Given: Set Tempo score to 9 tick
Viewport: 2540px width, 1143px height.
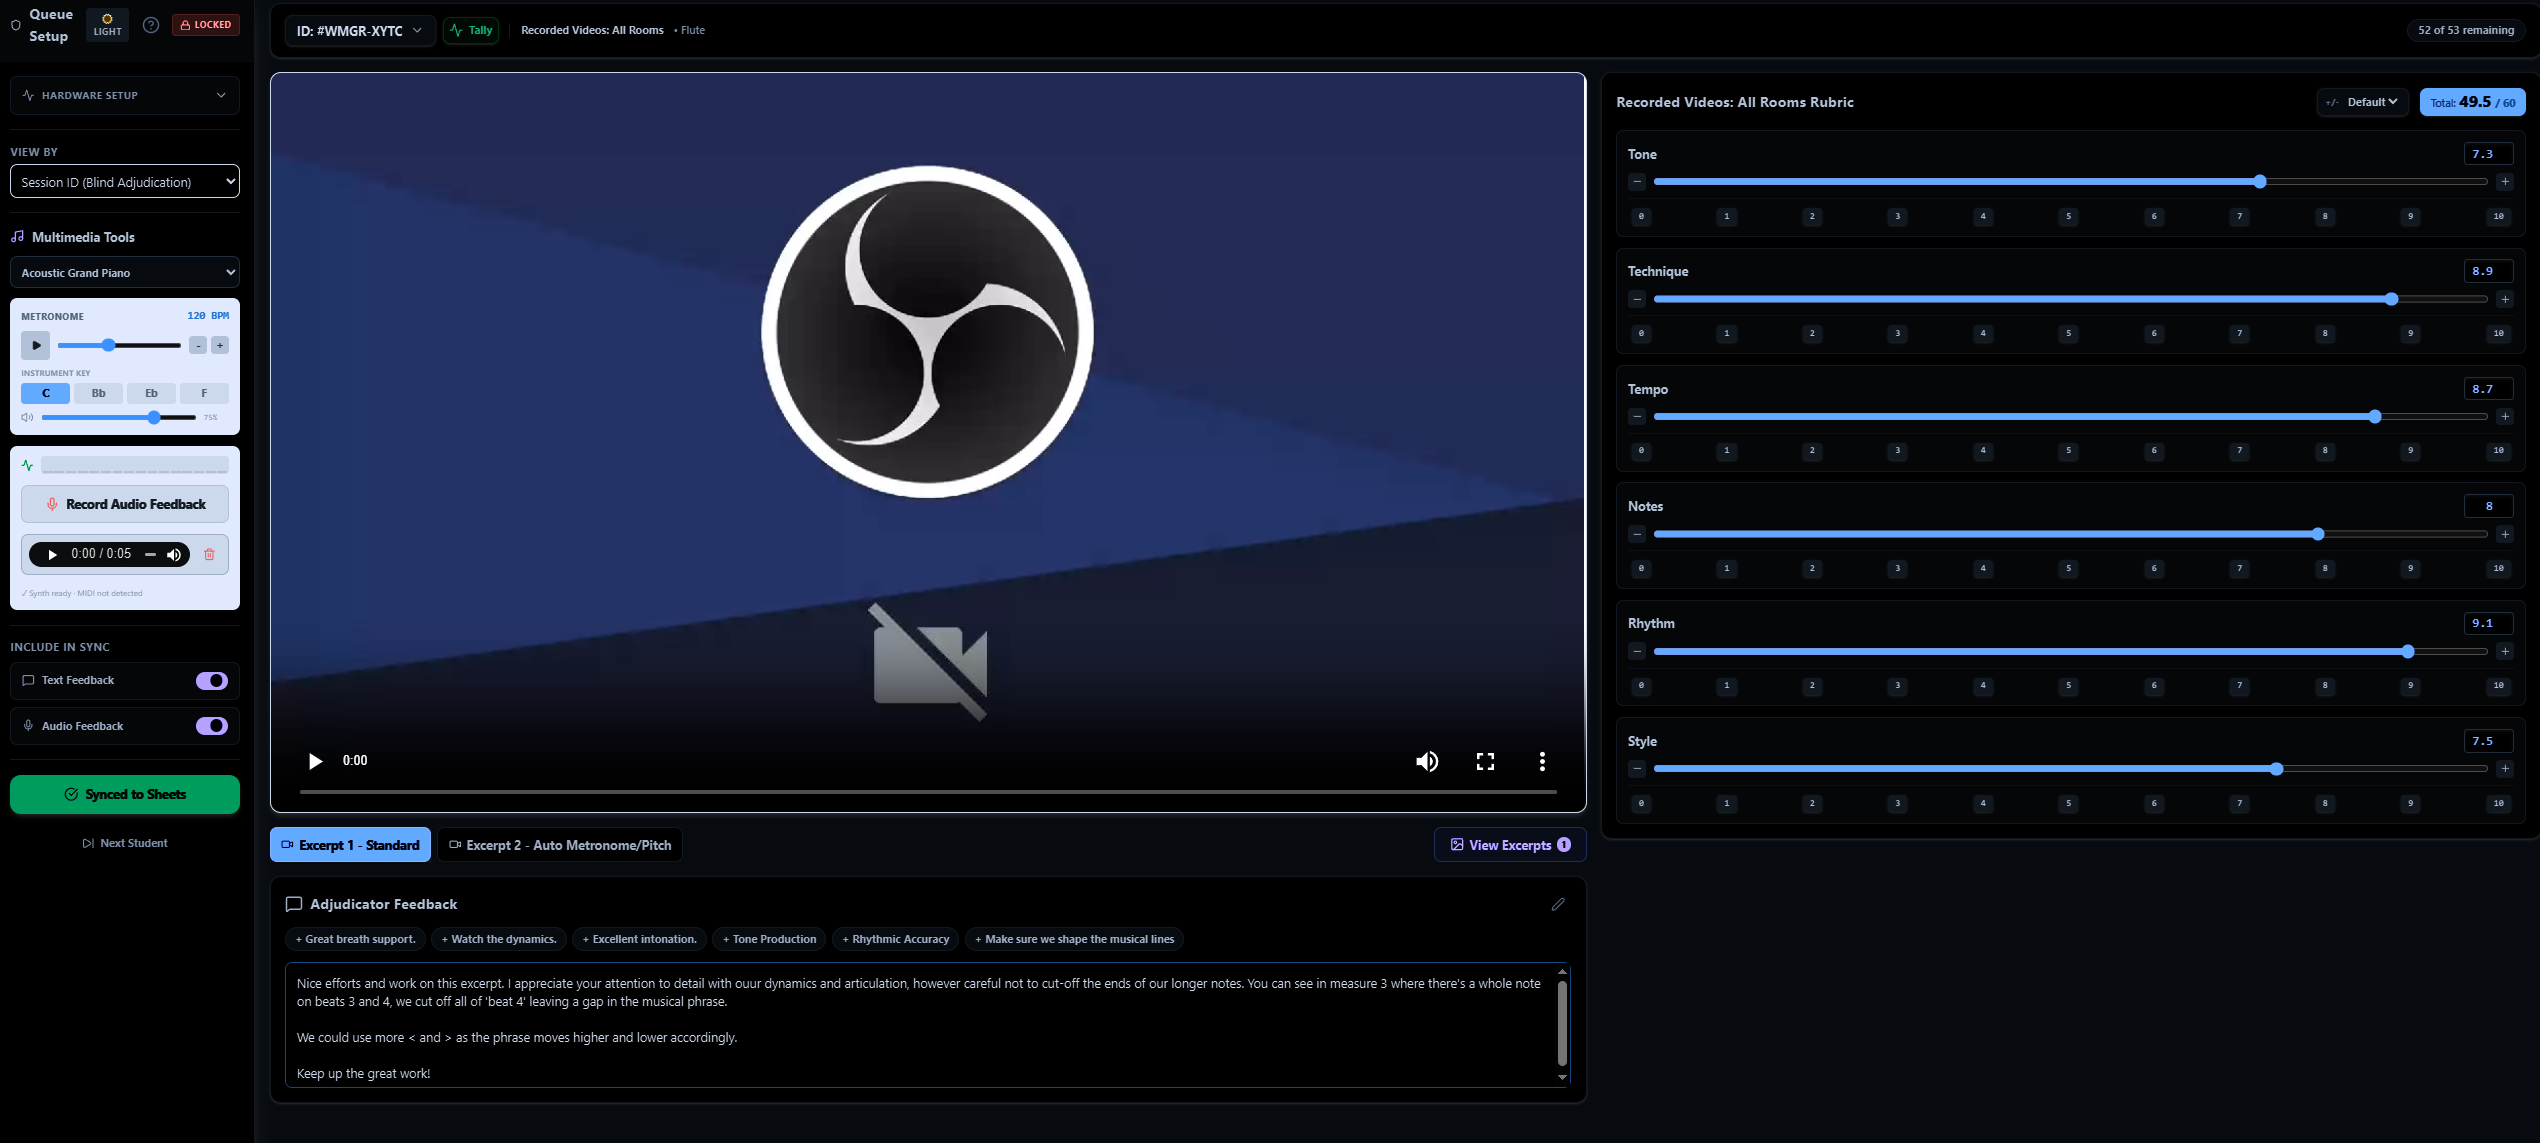Looking at the screenshot, I should [2410, 450].
